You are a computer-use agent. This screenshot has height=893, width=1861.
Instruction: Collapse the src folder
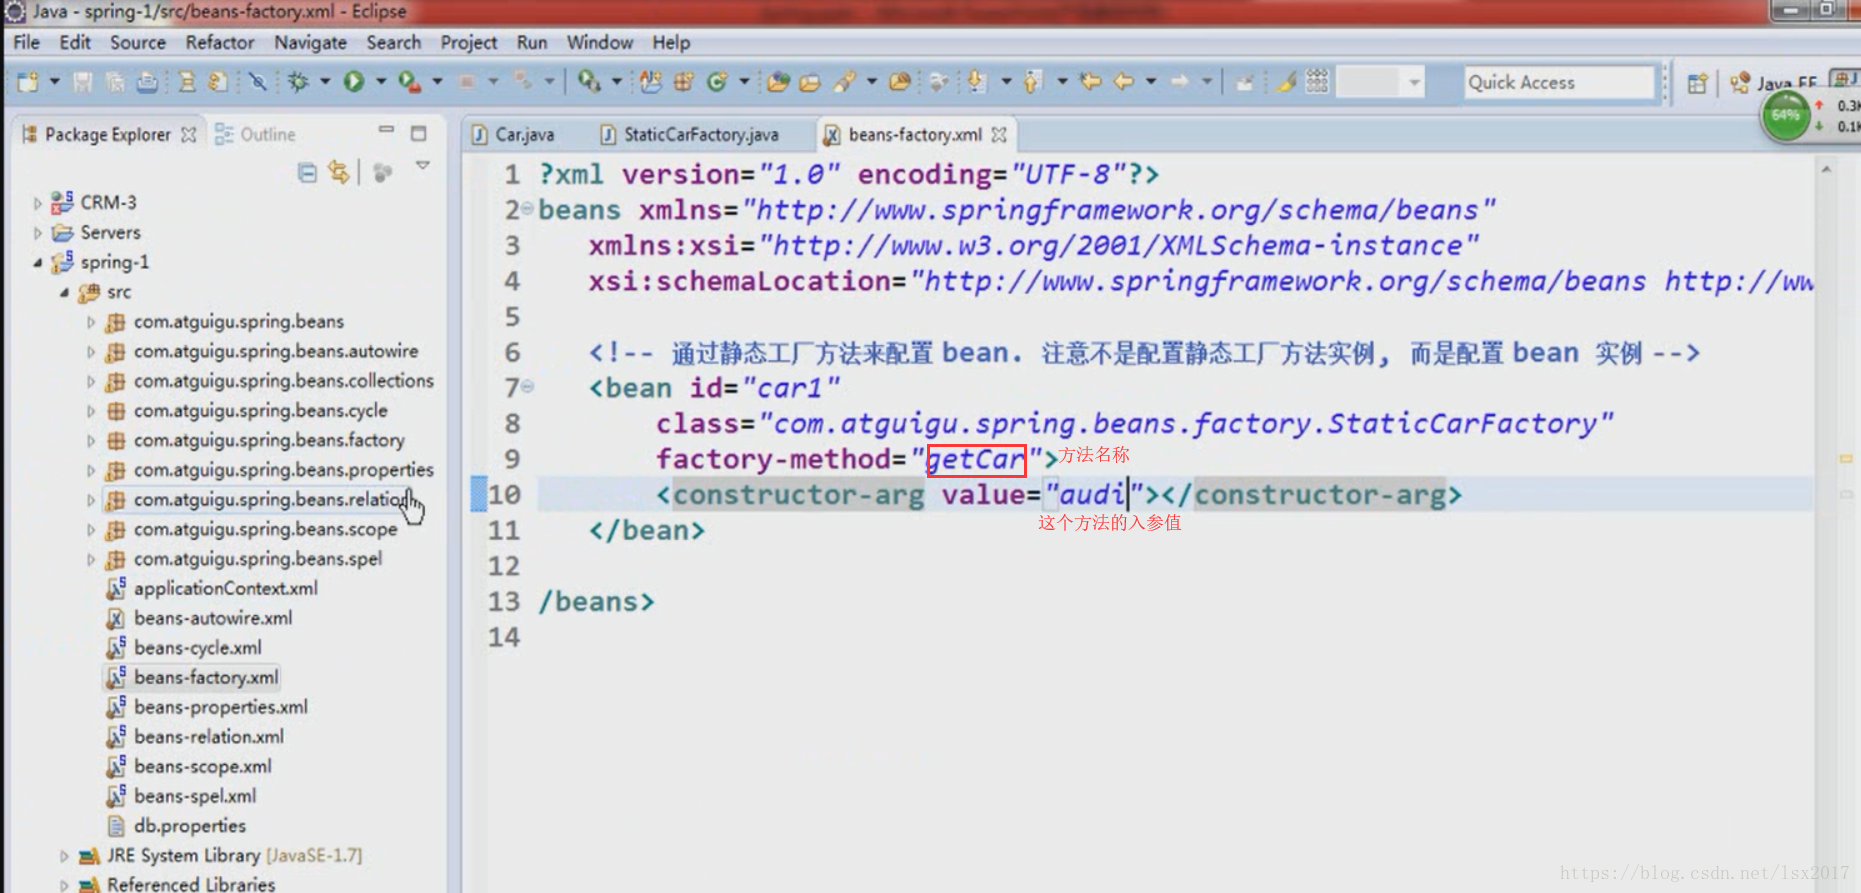point(64,293)
